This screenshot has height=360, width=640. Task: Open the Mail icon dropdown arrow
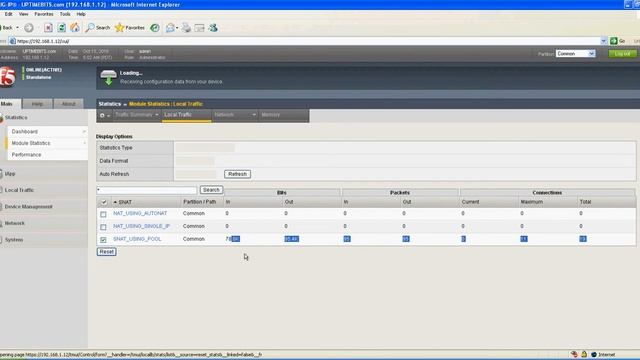tap(177, 28)
